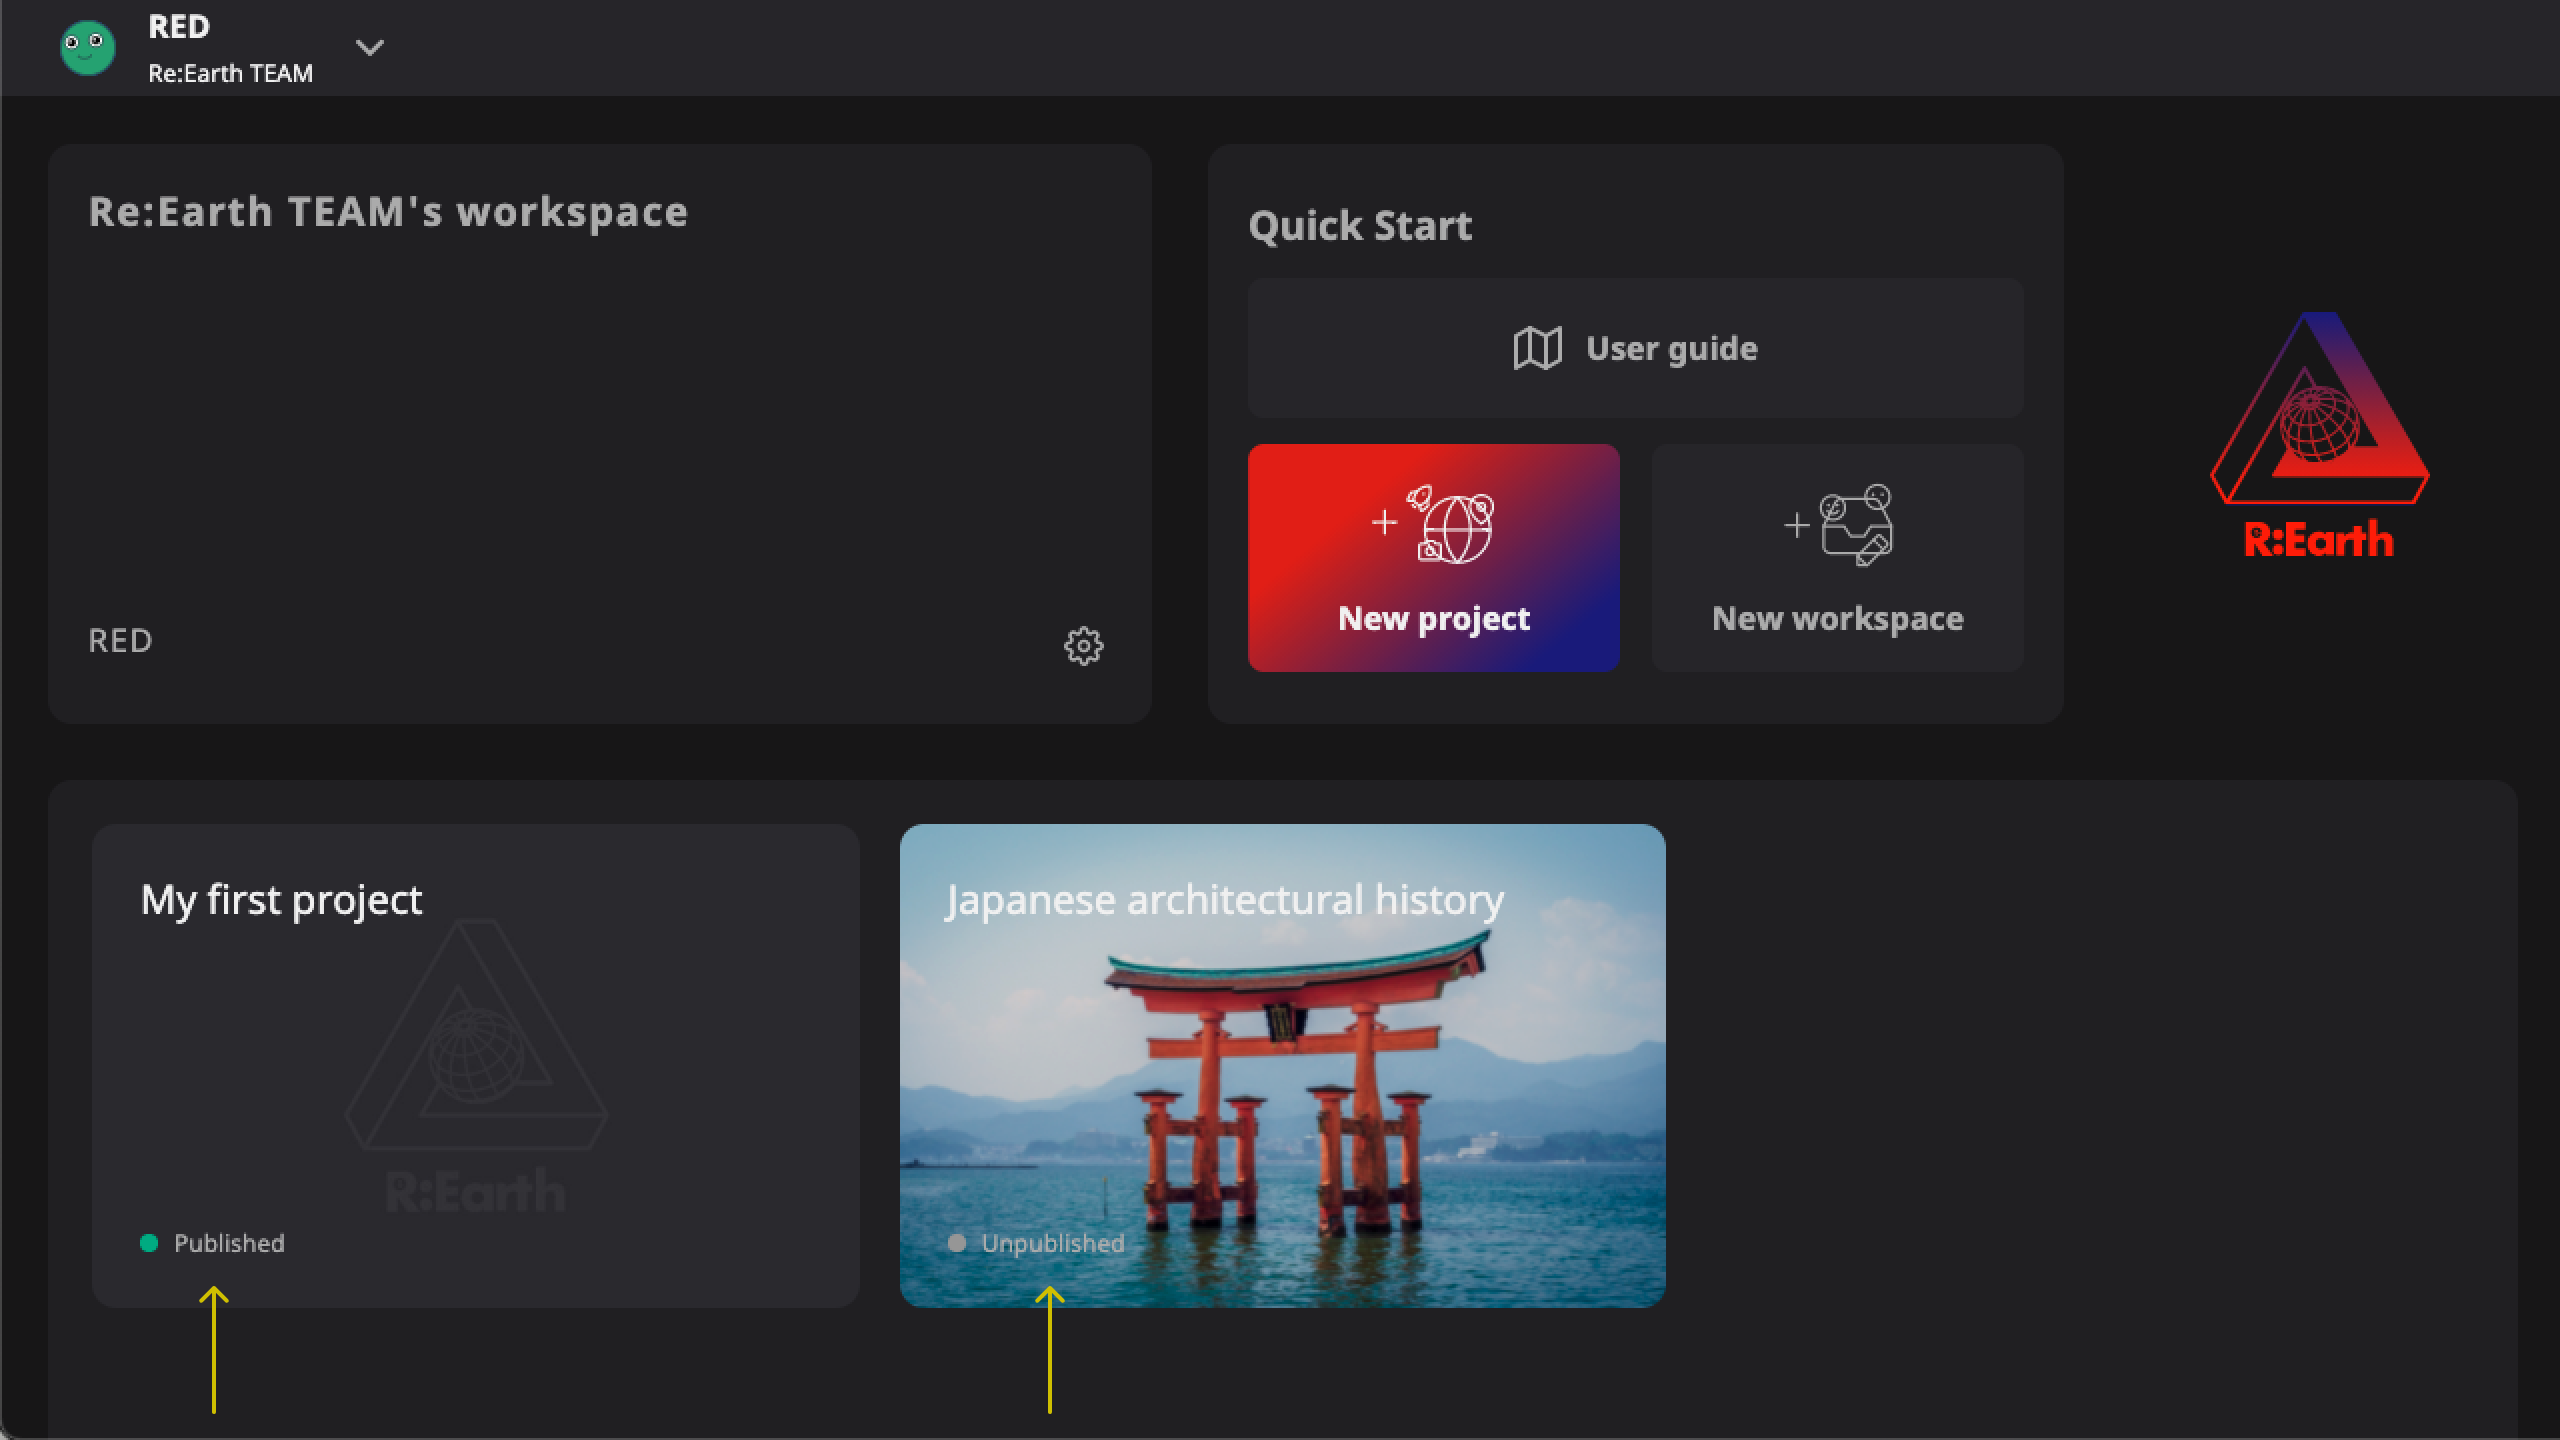Image resolution: width=2560 pixels, height=1440 pixels.
Task: Click the green Published status dot
Action: click(x=149, y=1243)
